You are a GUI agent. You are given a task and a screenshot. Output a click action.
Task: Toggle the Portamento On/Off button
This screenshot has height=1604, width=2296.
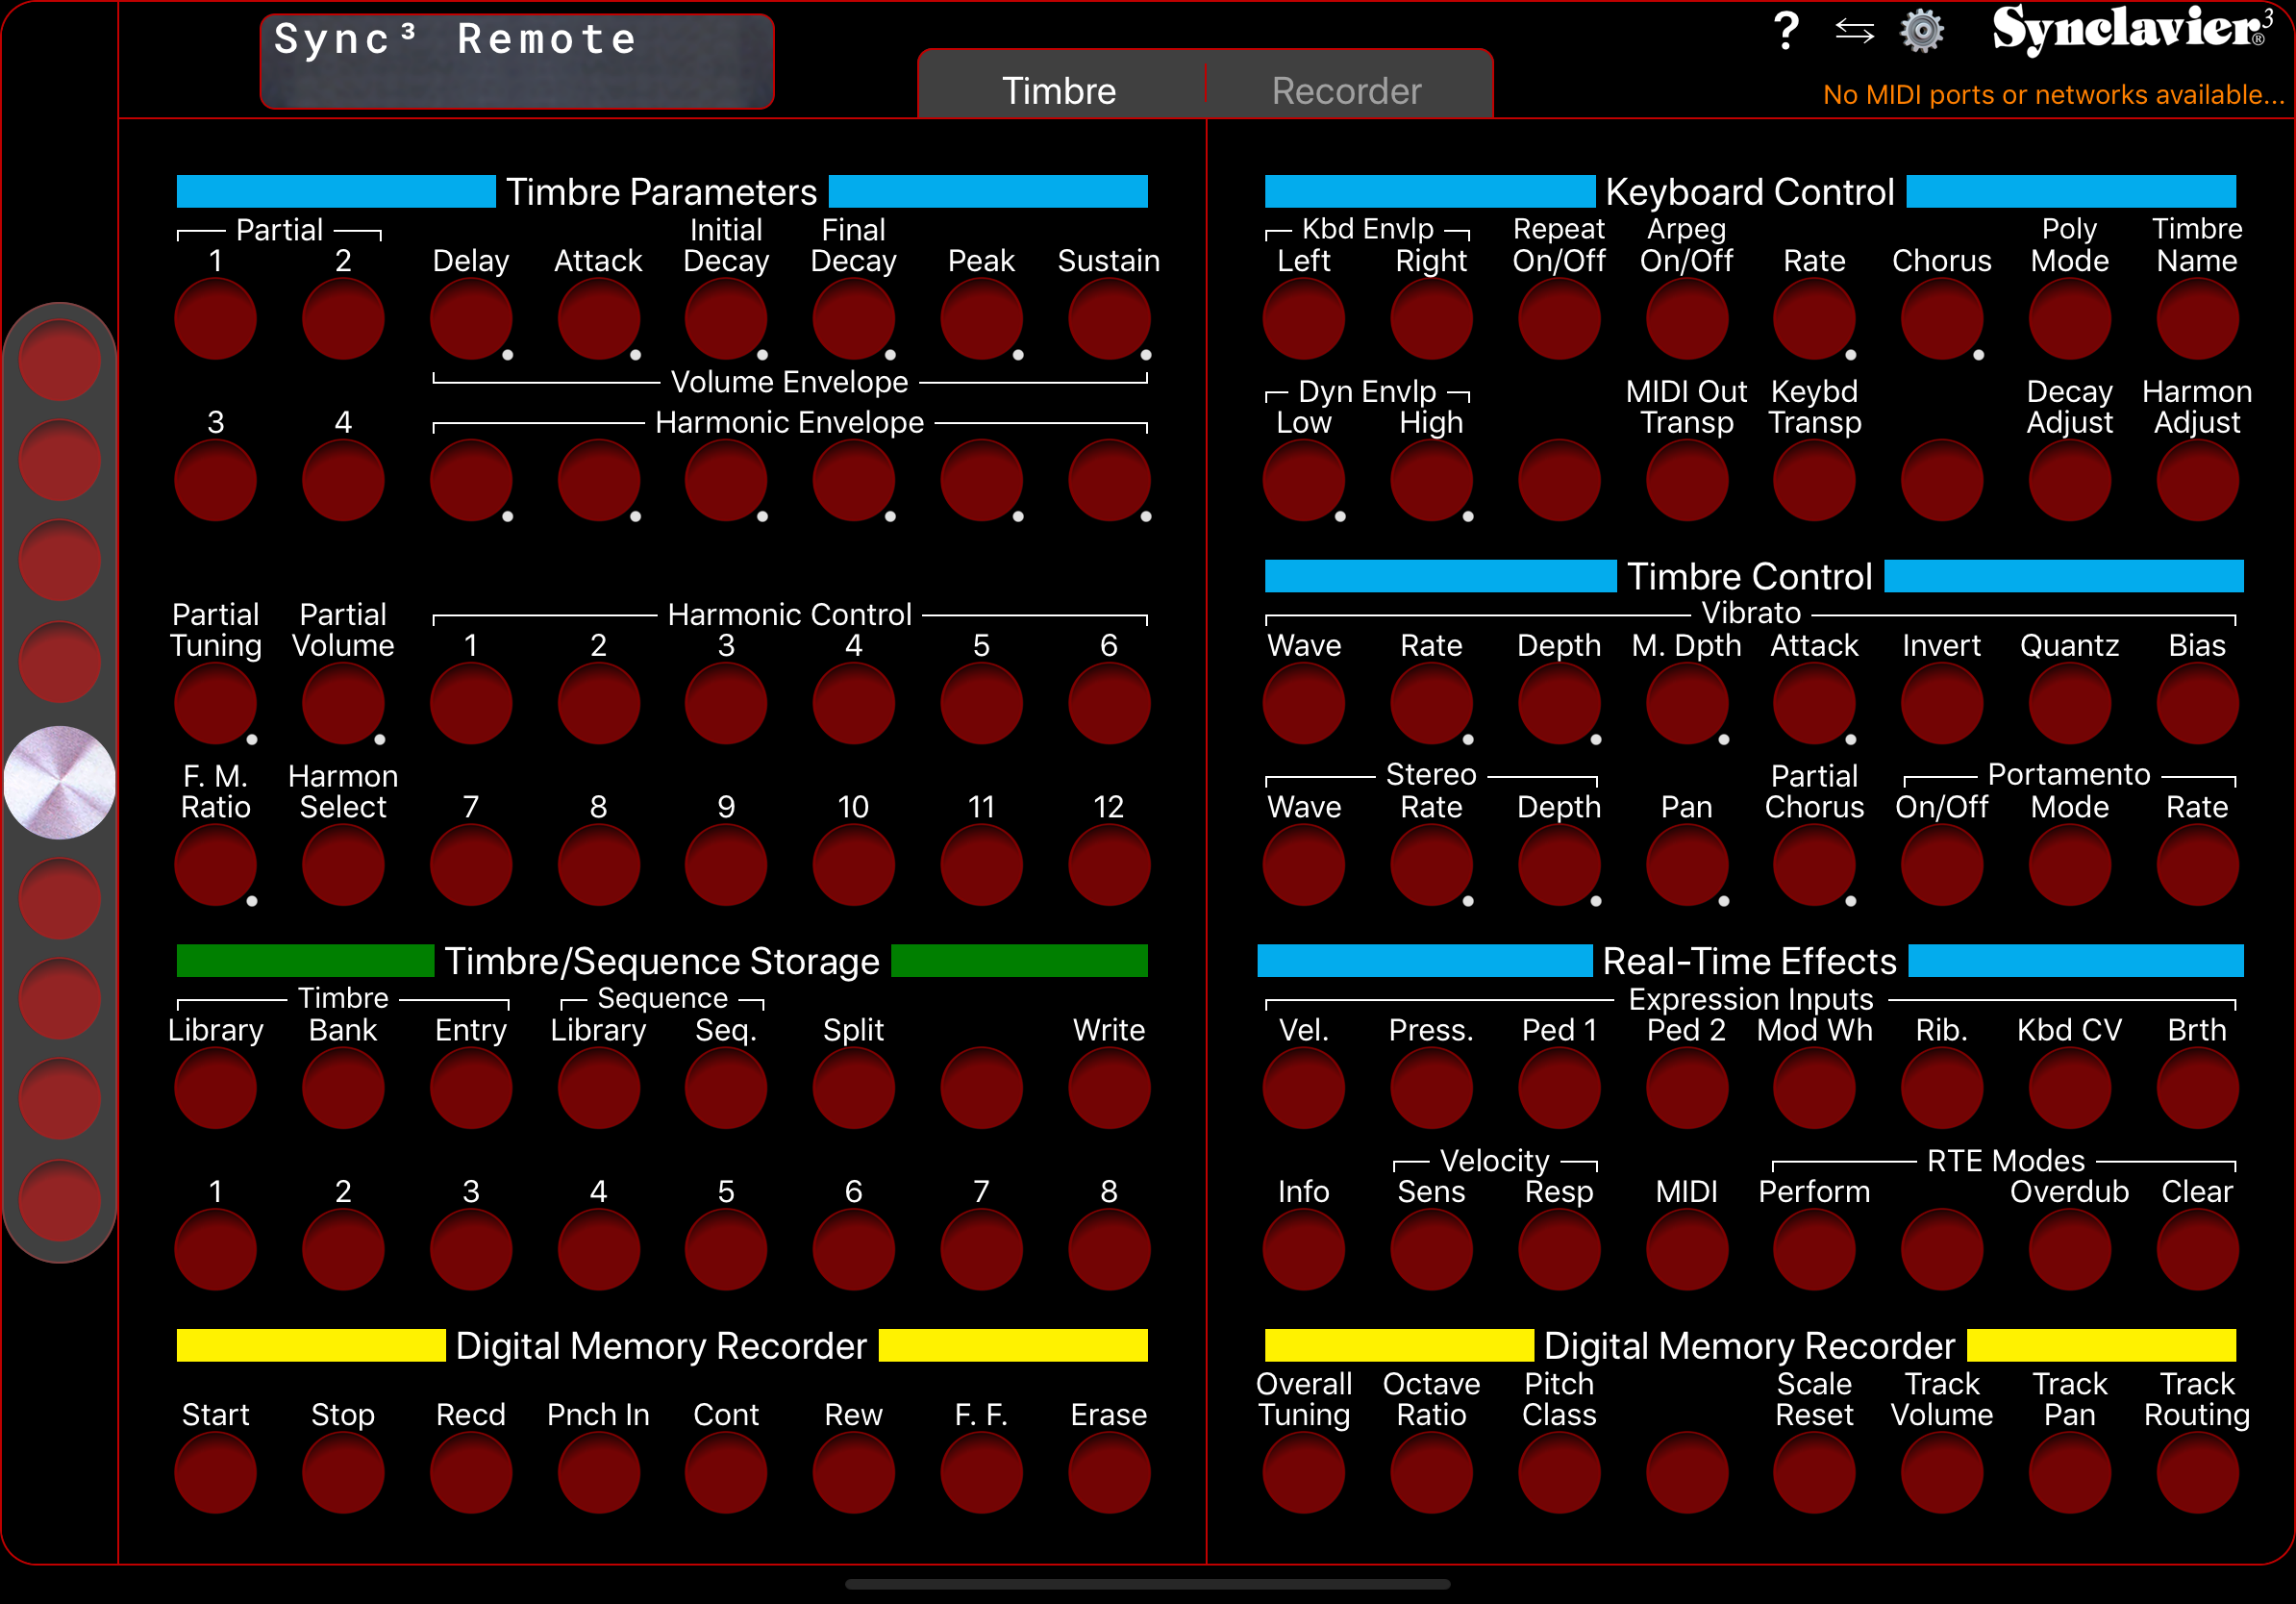click(x=1942, y=866)
